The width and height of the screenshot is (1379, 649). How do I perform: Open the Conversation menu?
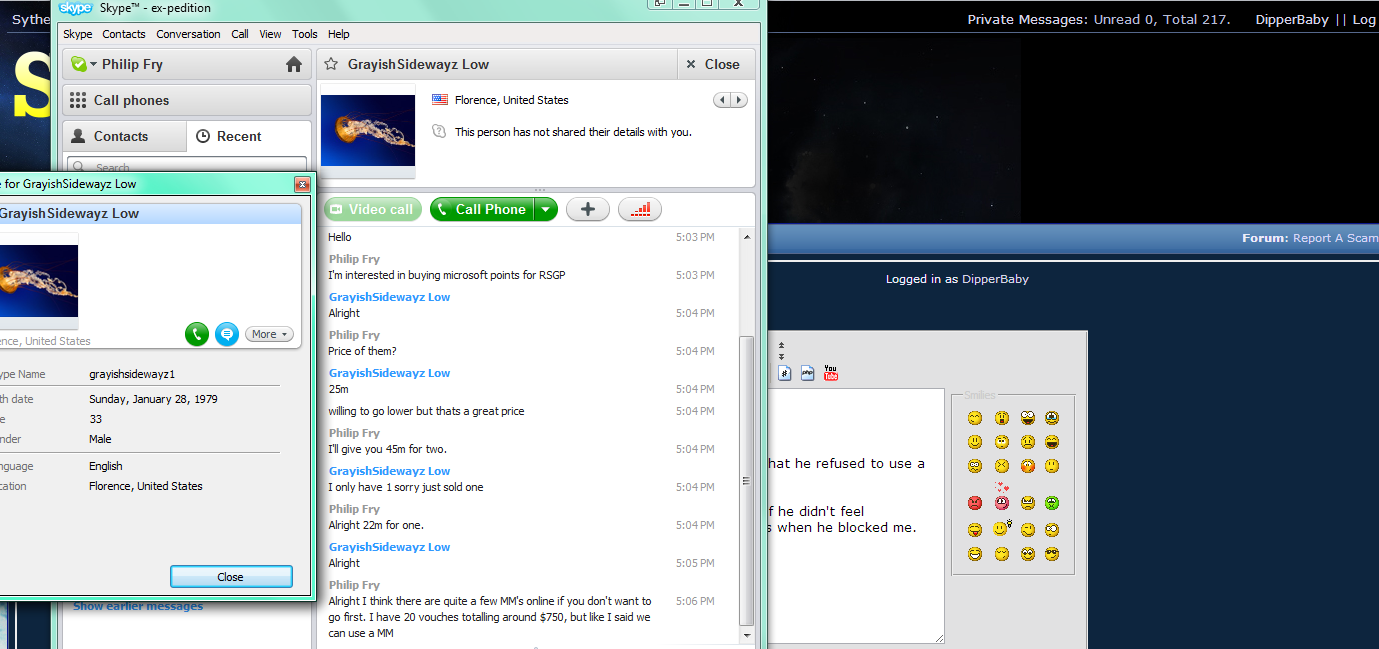188,34
